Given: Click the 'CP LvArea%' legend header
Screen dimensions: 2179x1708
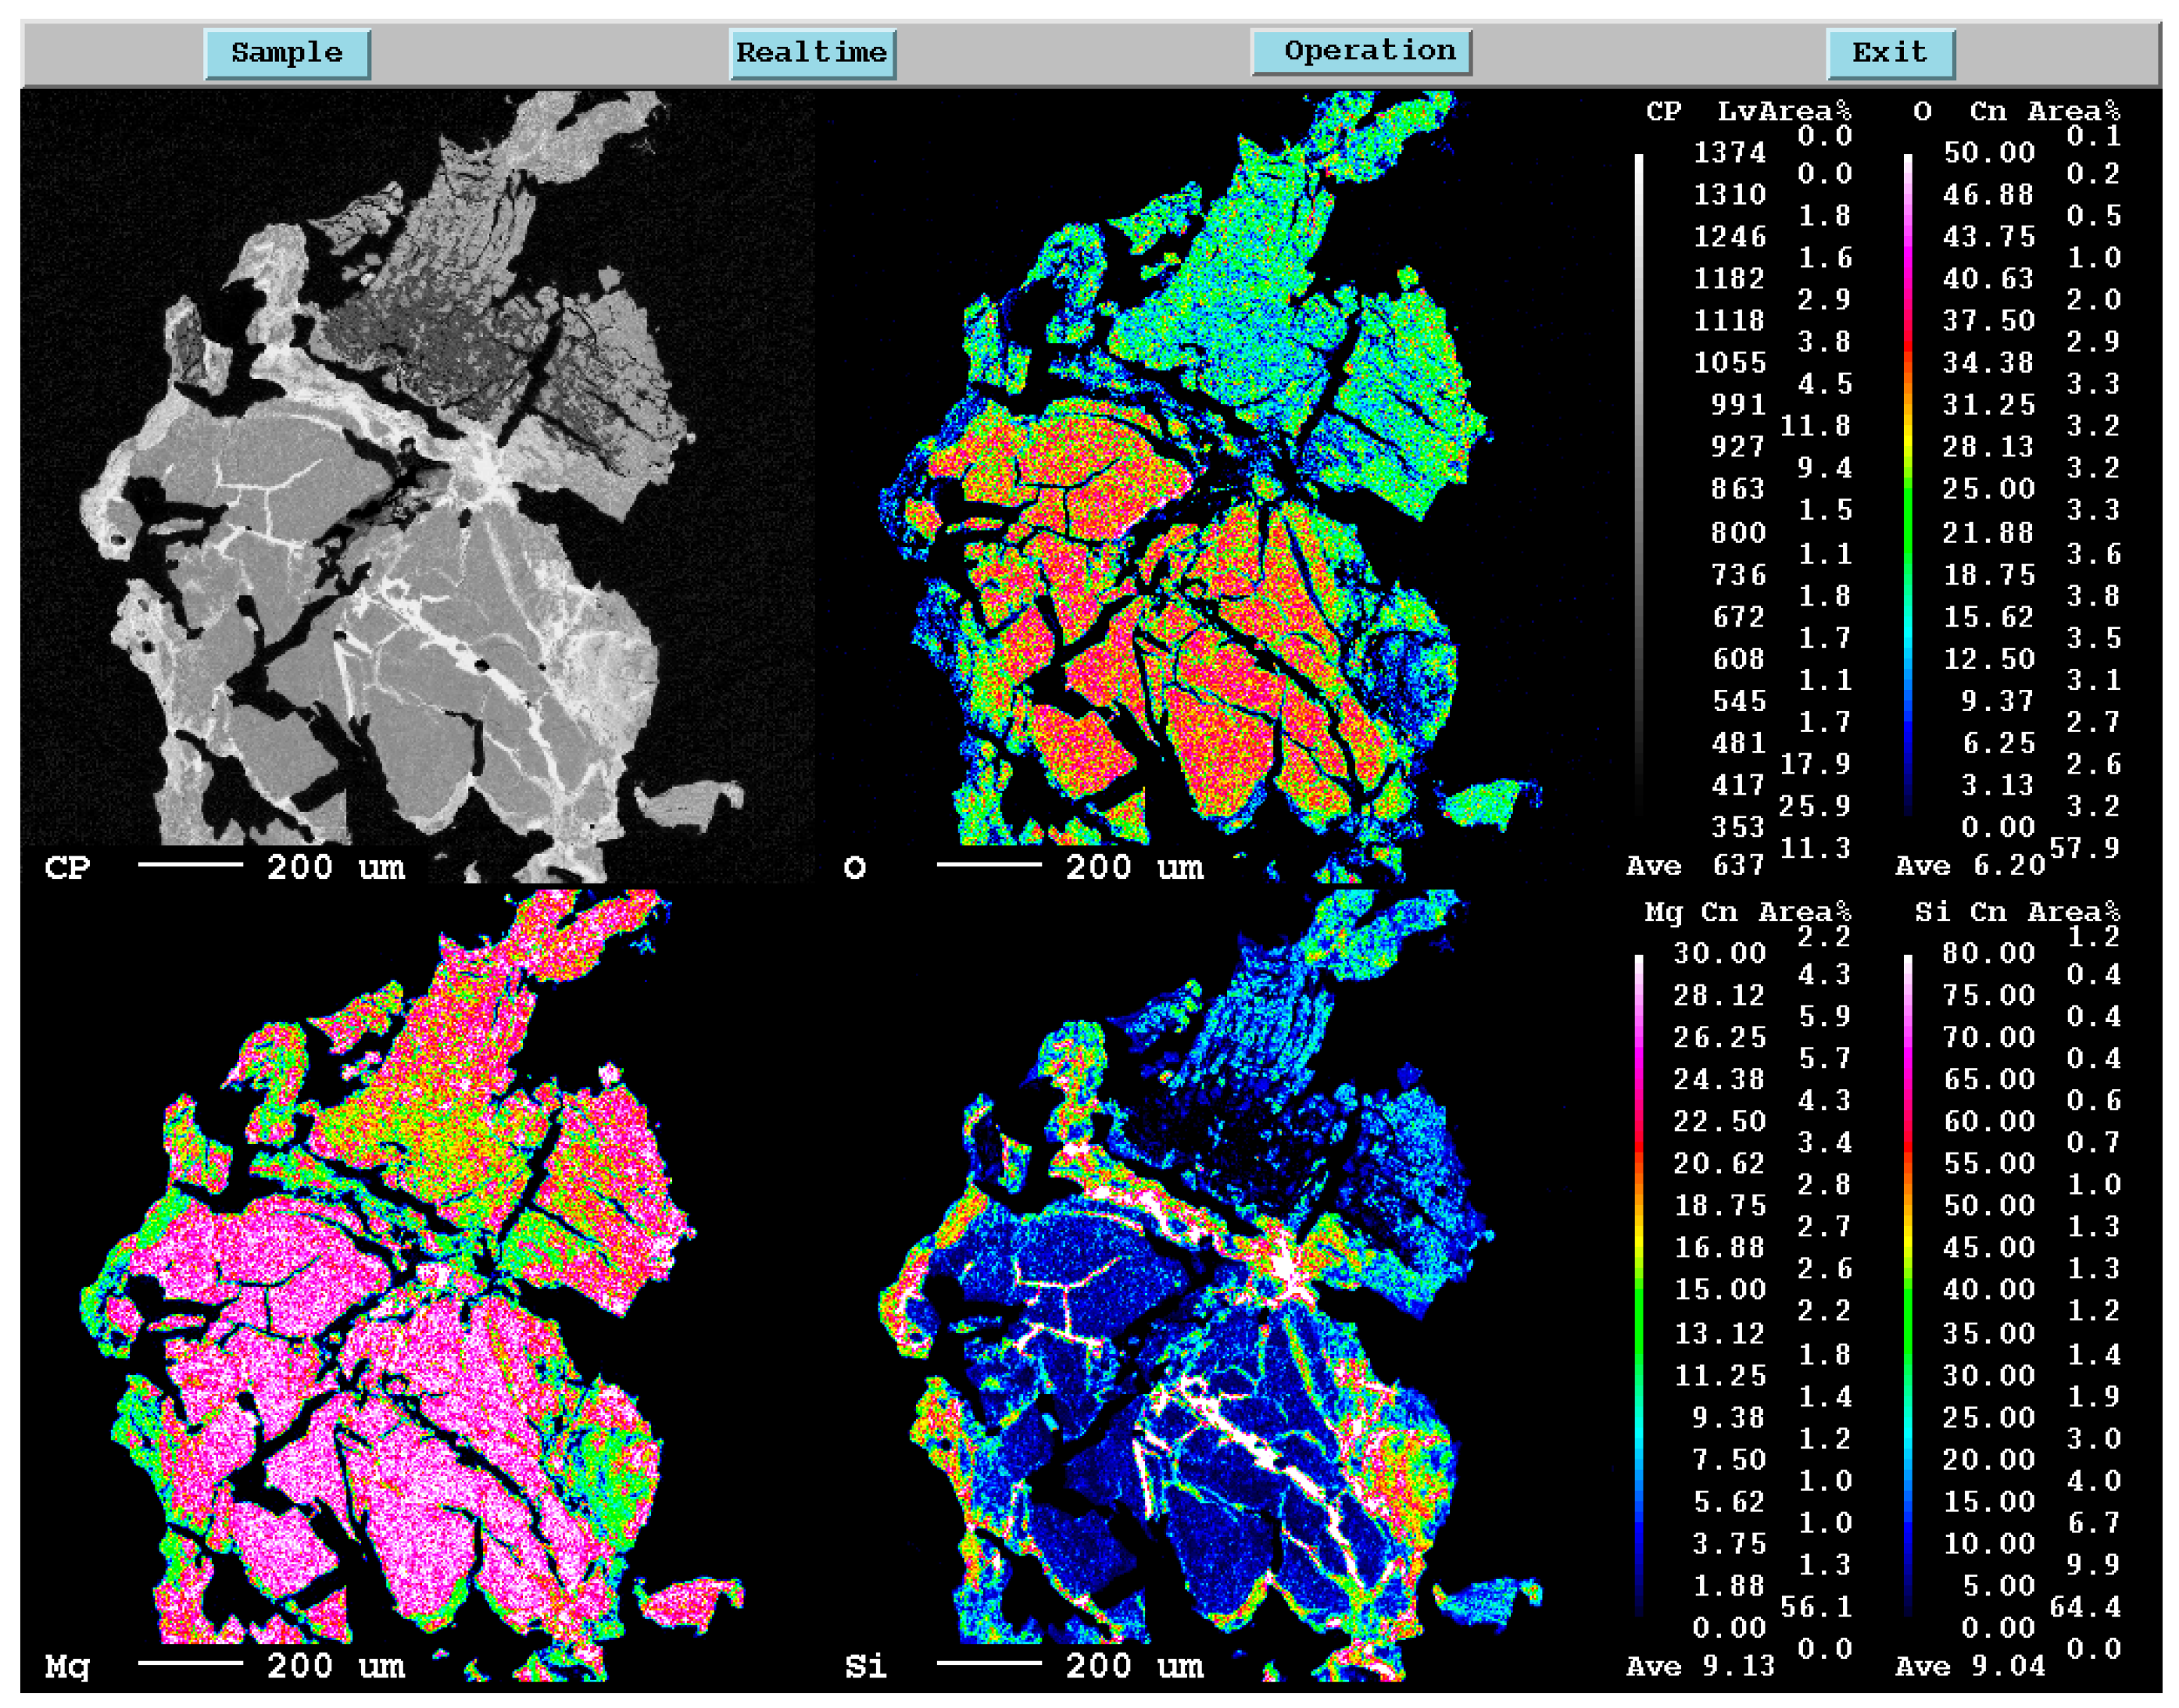Looking at the screenshot, I should tap(1748, 111).
